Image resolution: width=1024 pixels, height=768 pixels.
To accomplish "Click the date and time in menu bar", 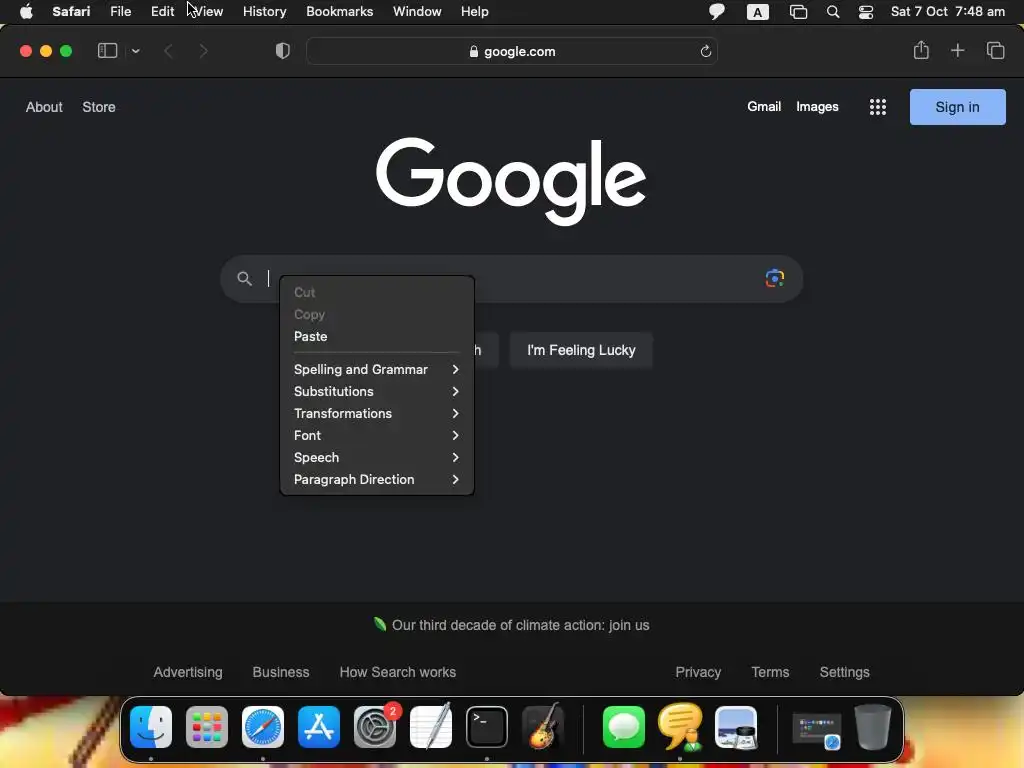I will coord(948,12).
